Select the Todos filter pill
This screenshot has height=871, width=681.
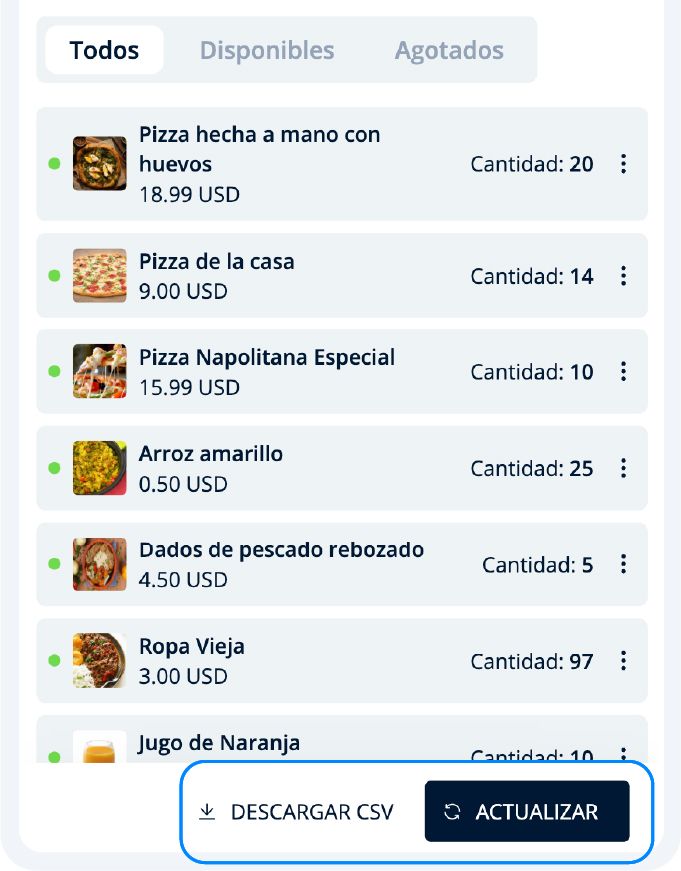[x=104, y=50]
